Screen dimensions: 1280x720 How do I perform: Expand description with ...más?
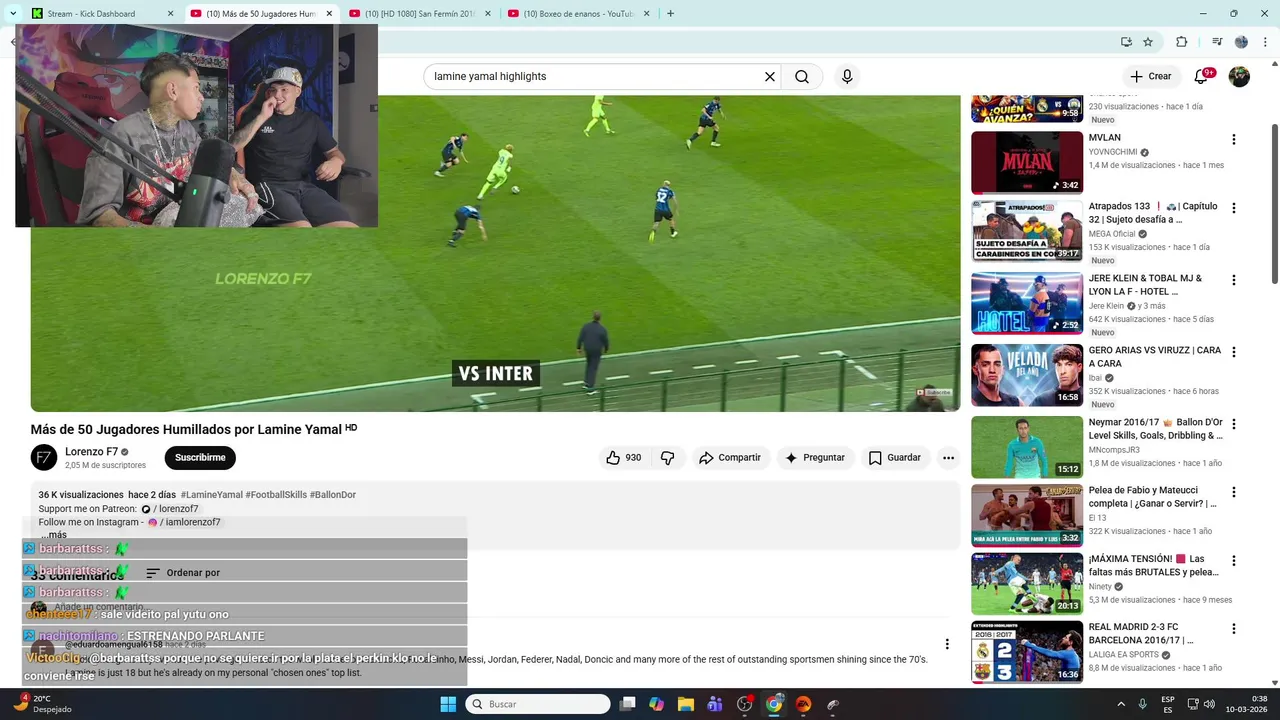(54, 535)
